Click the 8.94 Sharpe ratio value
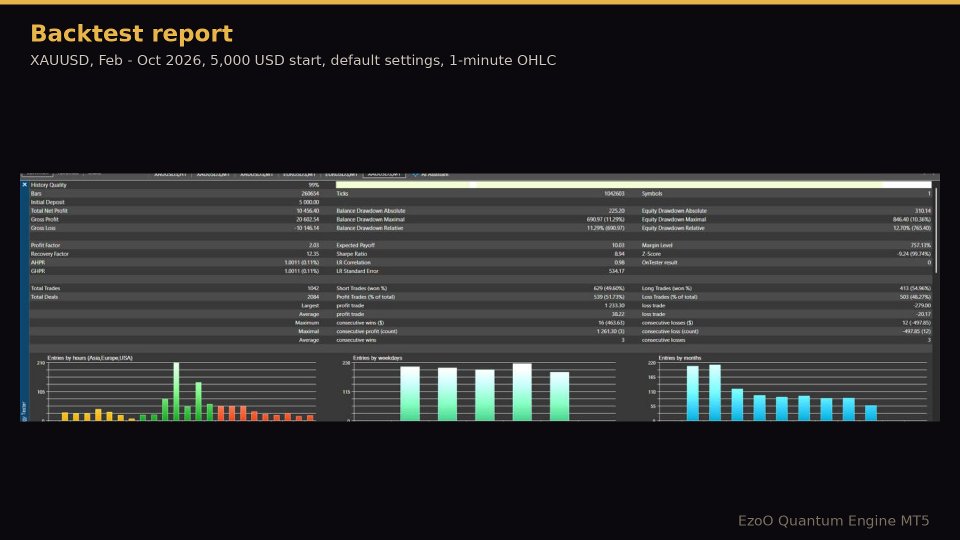The height and width of the screenshot is (540, 960). coord(620,253)
